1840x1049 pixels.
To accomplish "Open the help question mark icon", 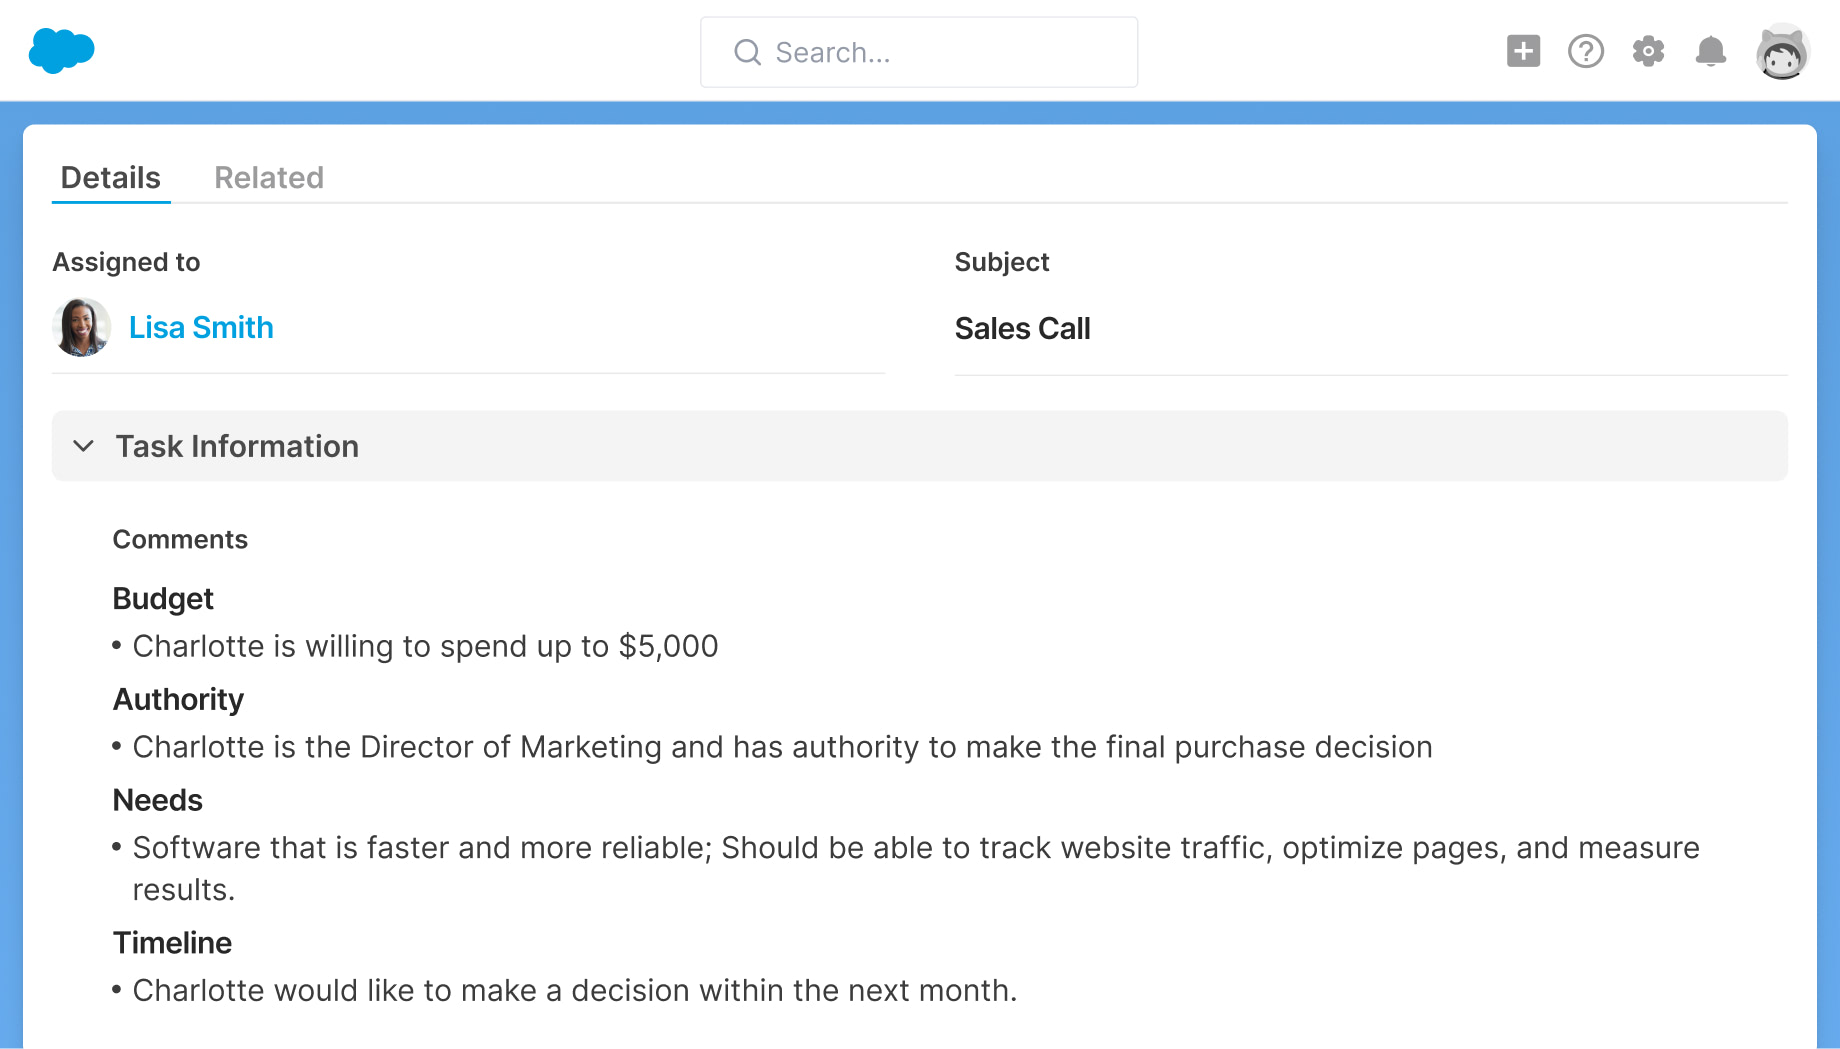I will pos(1585,51).
